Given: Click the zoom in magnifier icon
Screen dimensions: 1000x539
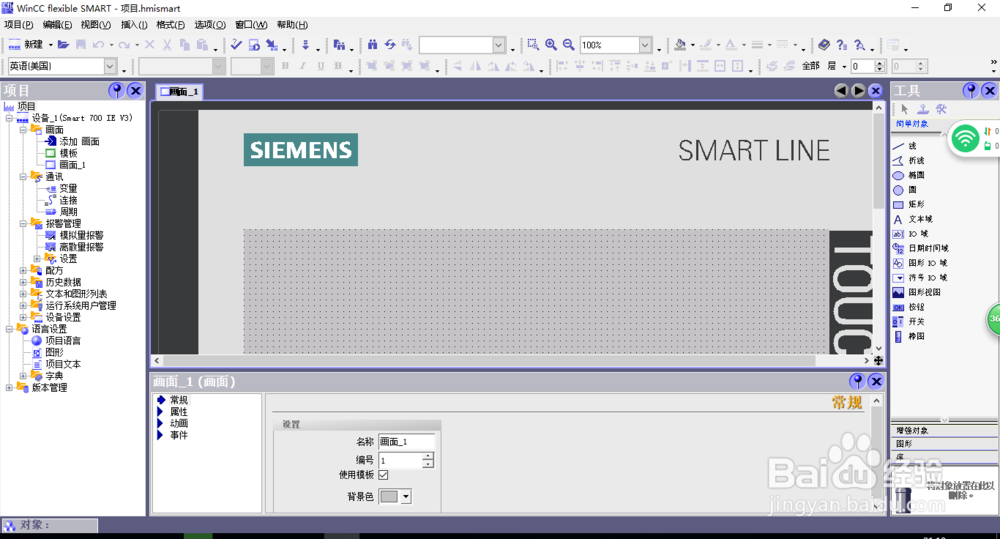Looking at the screenshot, I should coord(551,45).
